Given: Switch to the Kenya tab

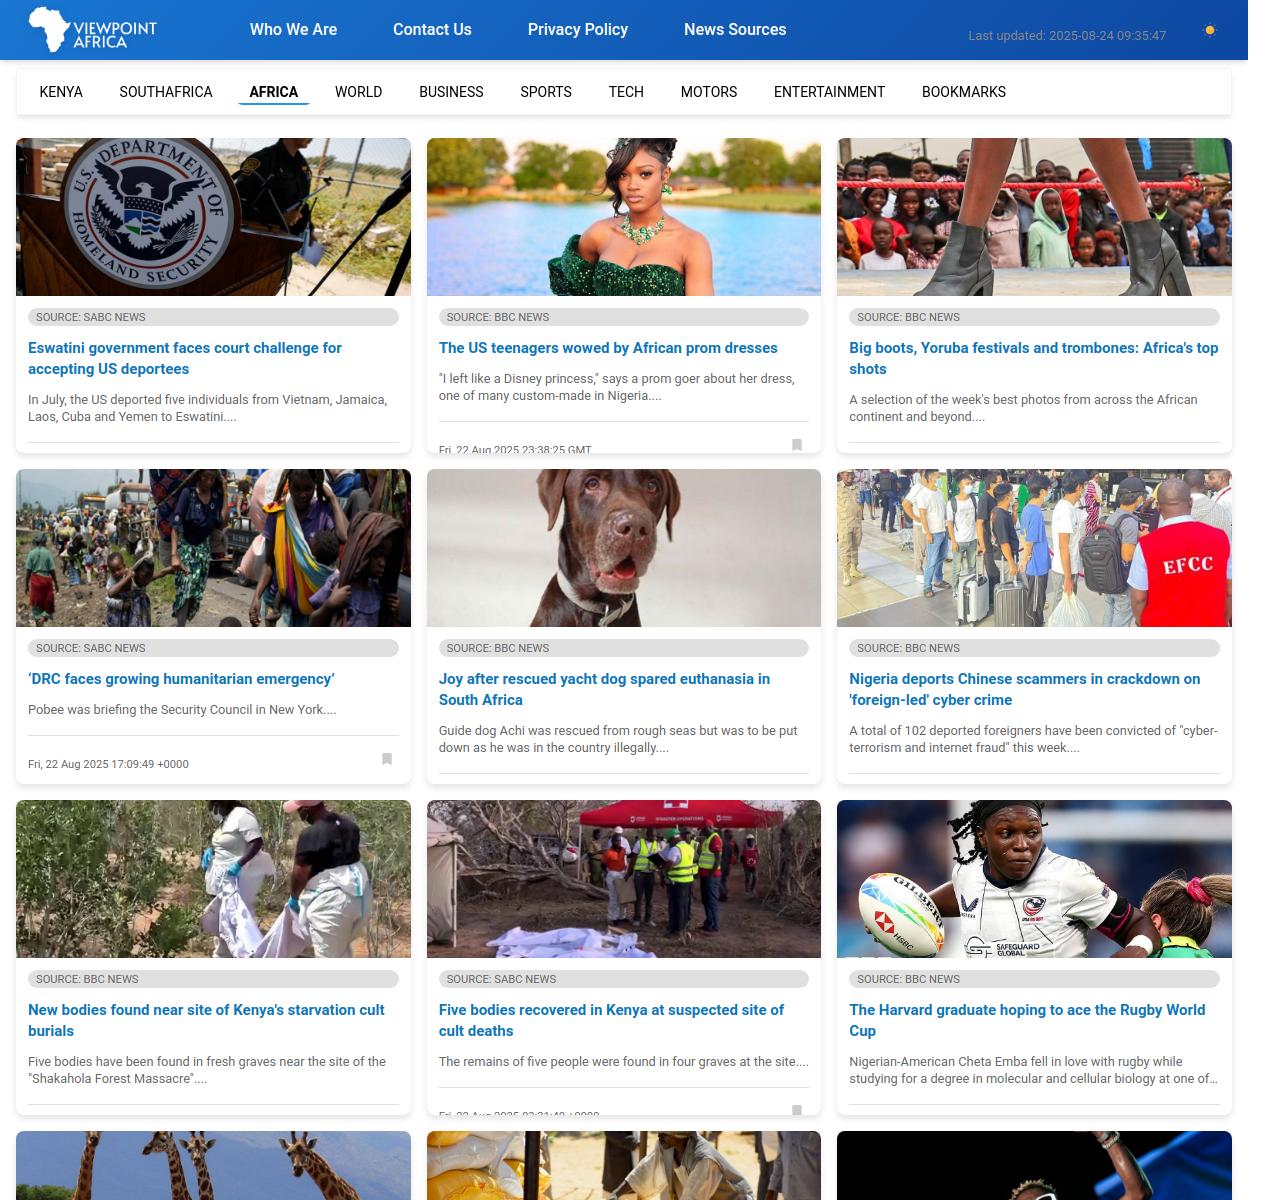Looking at the screenshot, I should pyautogui.click(x=61, y=92).
